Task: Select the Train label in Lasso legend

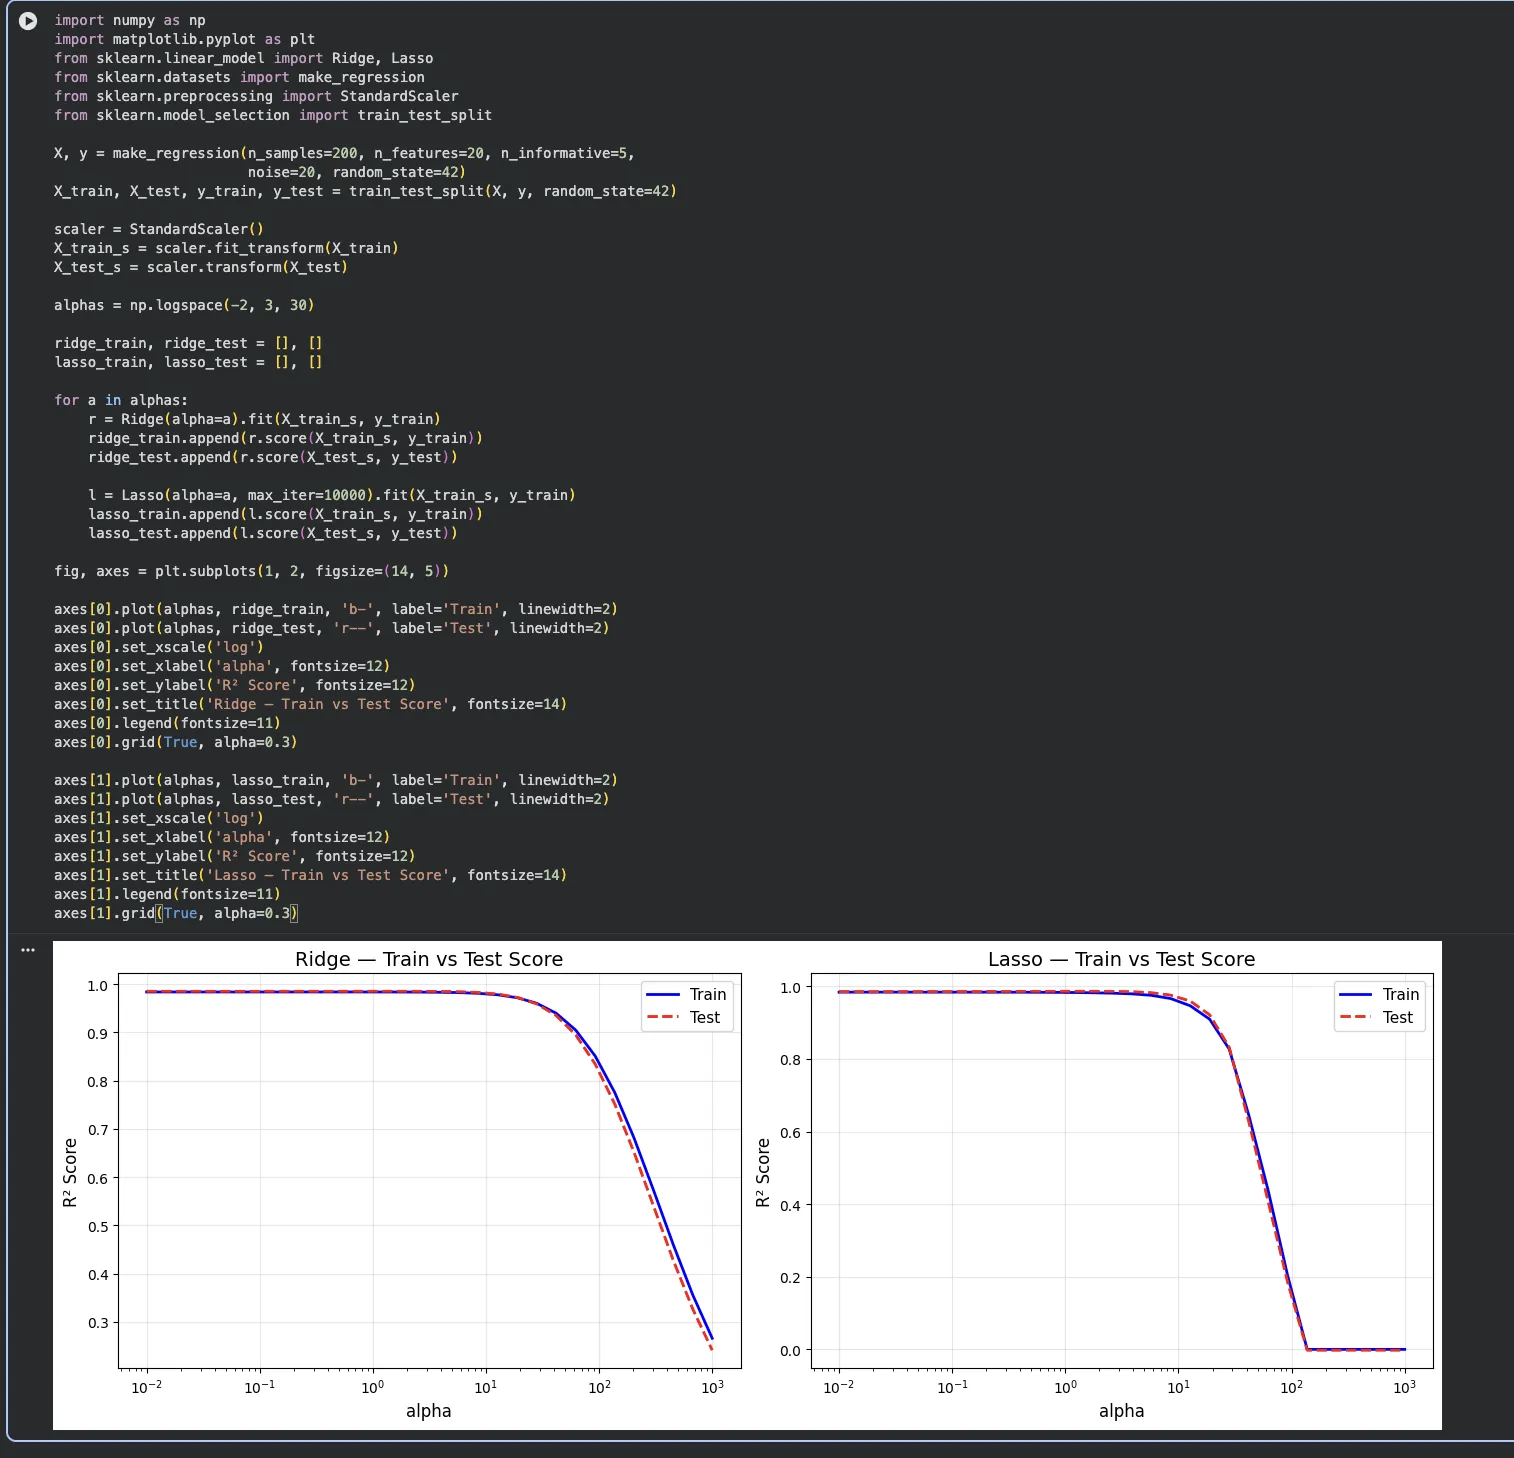Action: [x=1400, y=994]
